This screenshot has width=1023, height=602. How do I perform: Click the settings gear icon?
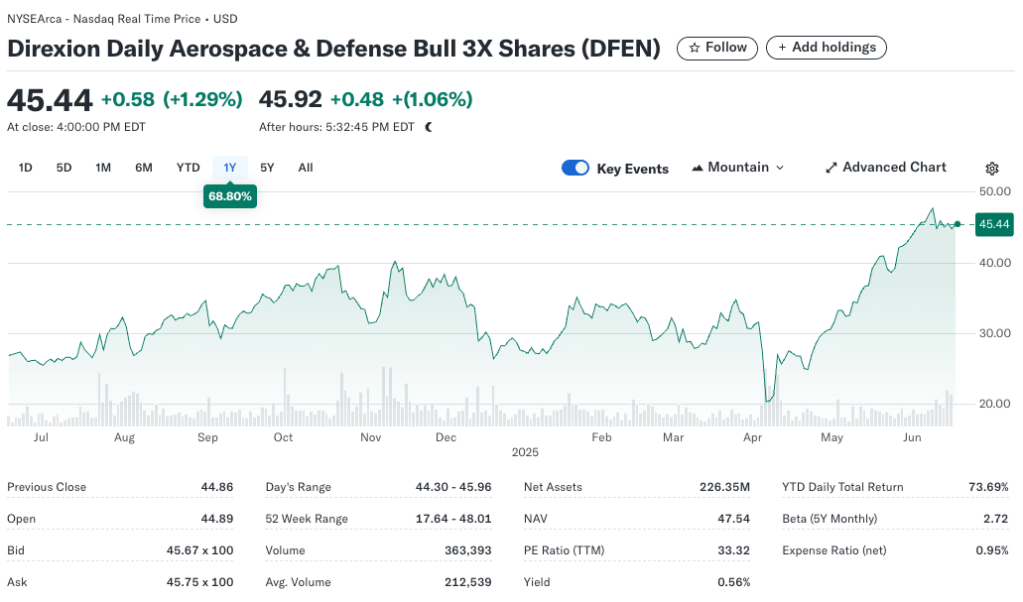tap(991, 168)
